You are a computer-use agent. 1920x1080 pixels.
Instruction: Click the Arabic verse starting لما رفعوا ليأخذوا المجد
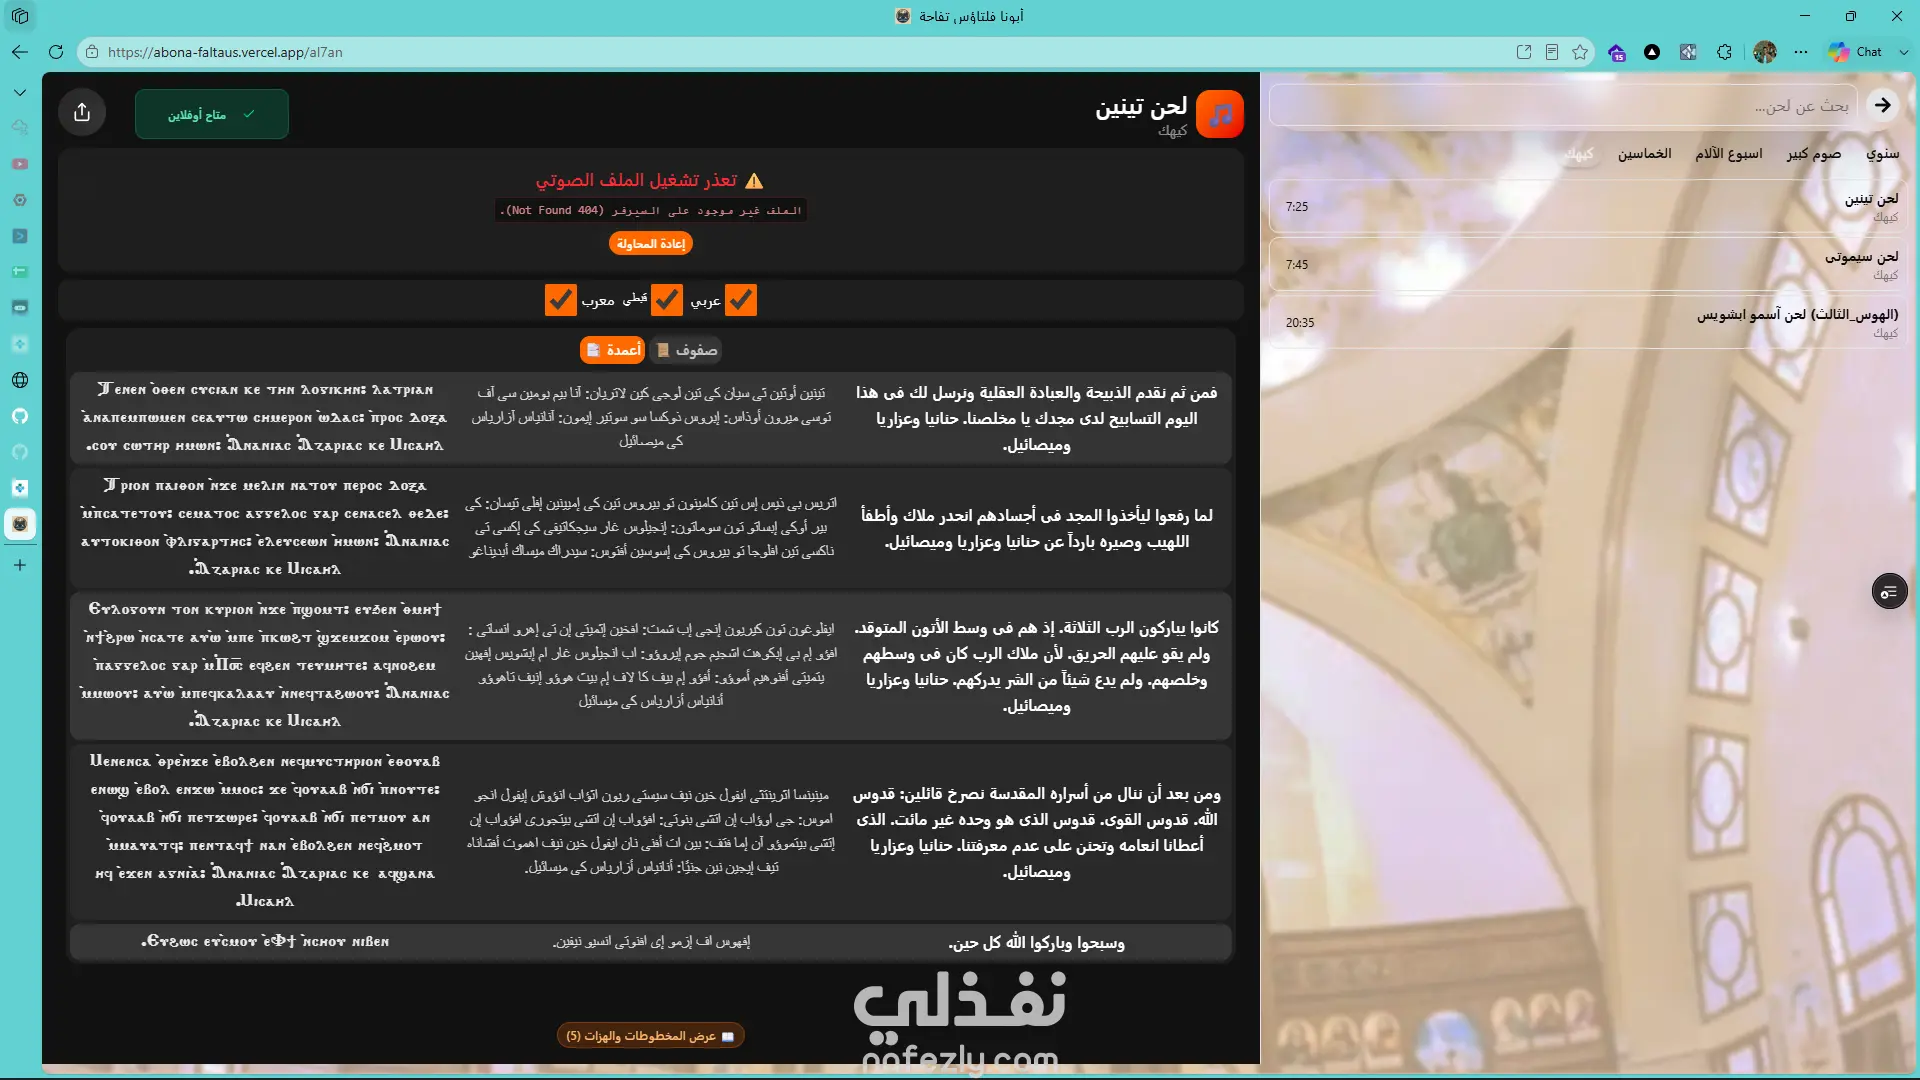pyautogui.click(x=1037, y=528)
